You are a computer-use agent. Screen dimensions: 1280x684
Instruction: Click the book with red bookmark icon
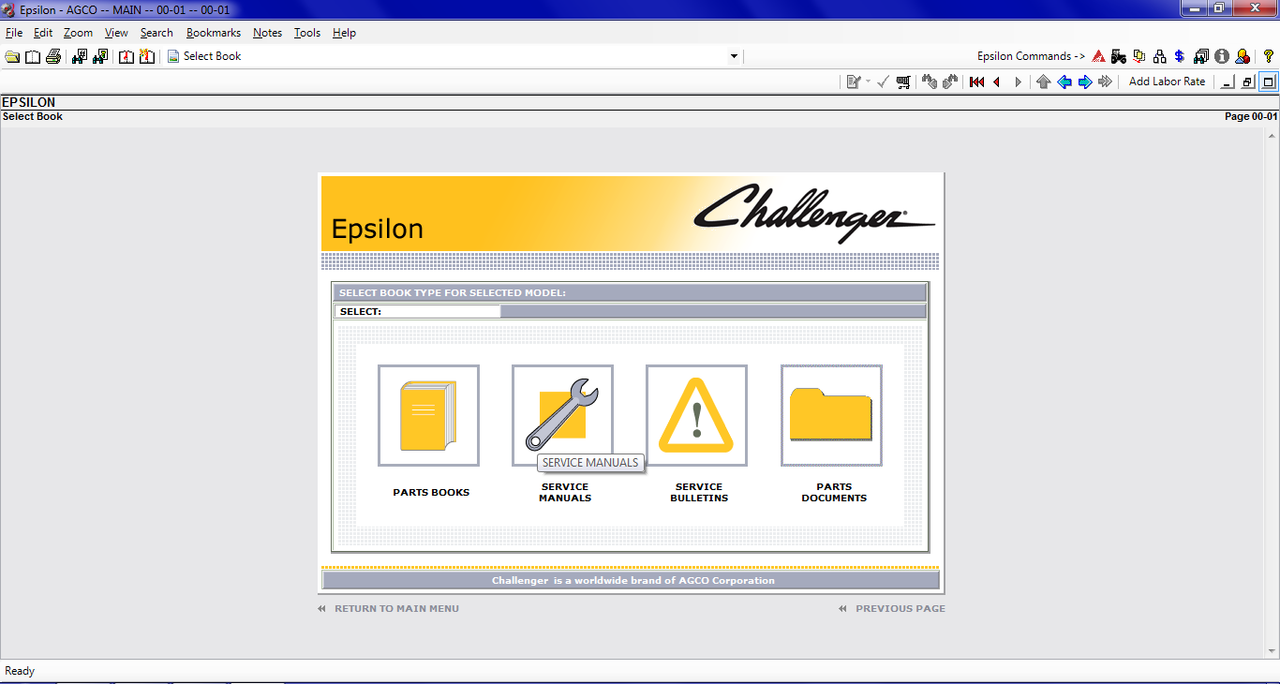[x=127, y=57]
